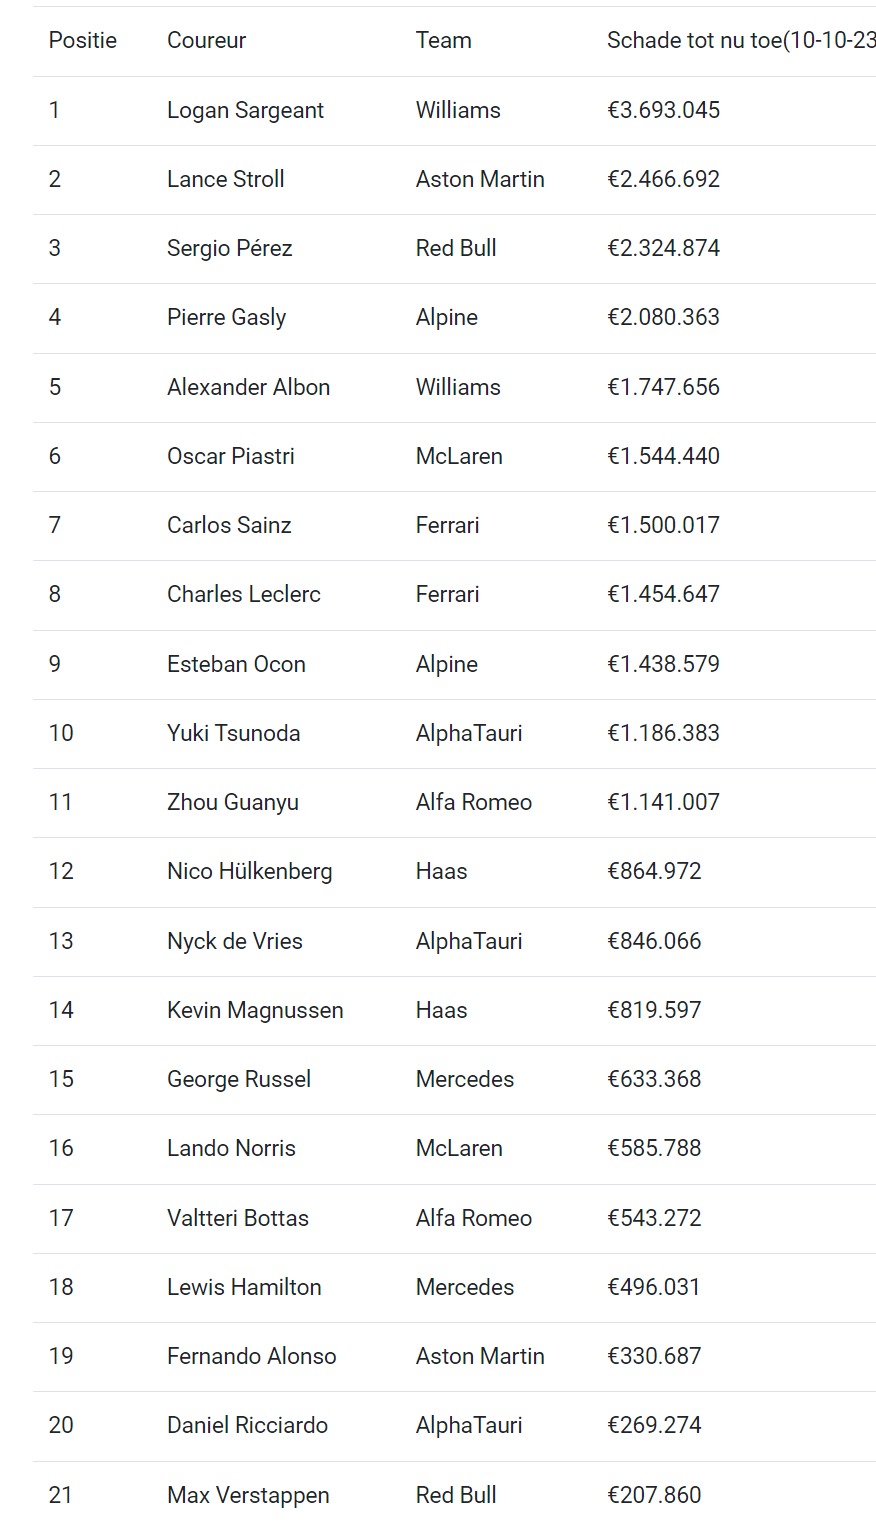Click the Yuki Tsunoda driver cell

(x=234, y=733)
